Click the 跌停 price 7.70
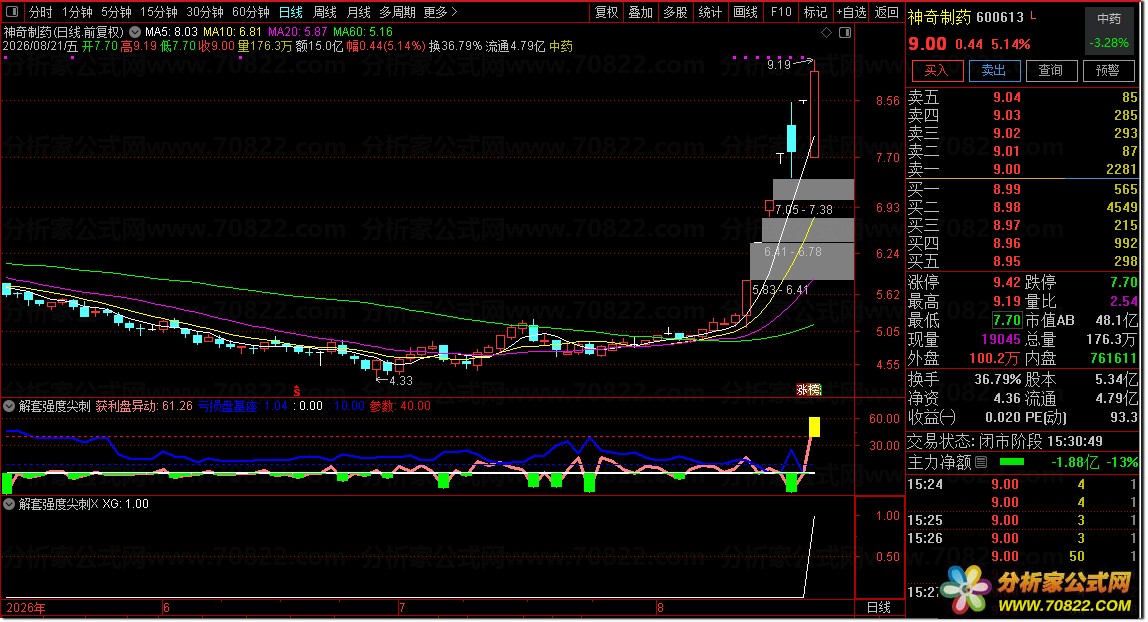 coord(1124,282)
